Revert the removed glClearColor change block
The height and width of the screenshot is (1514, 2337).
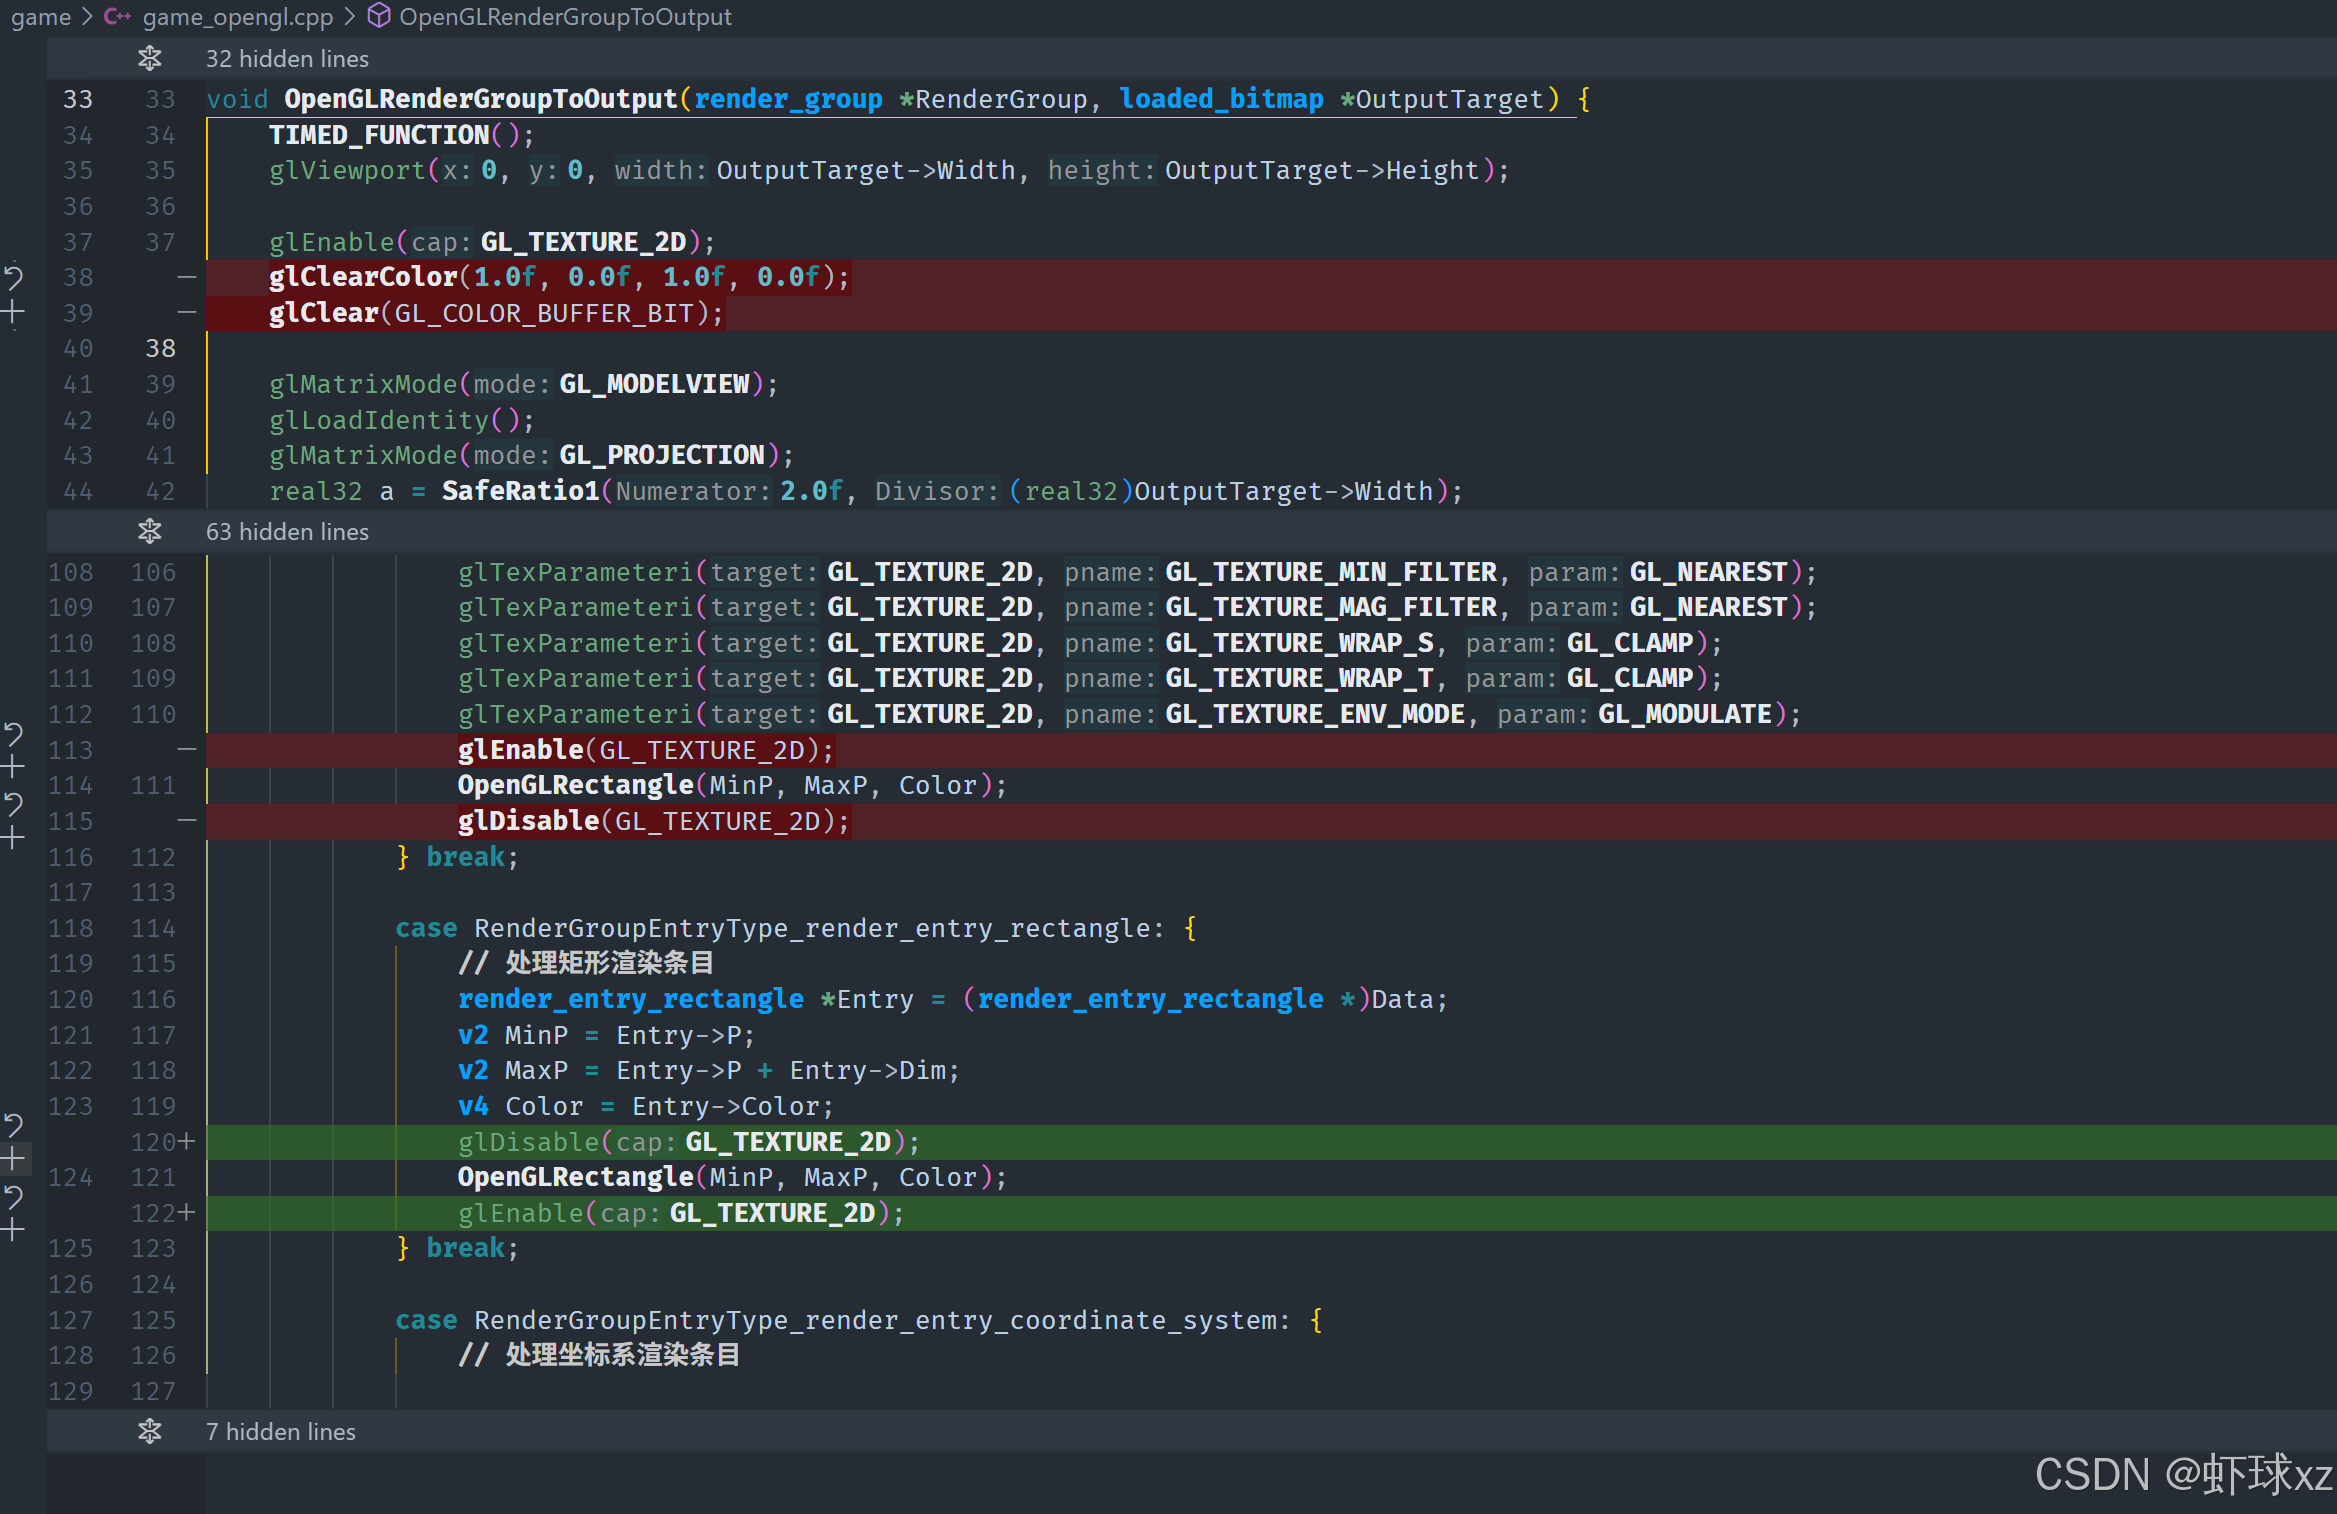(x=13, y=277)
